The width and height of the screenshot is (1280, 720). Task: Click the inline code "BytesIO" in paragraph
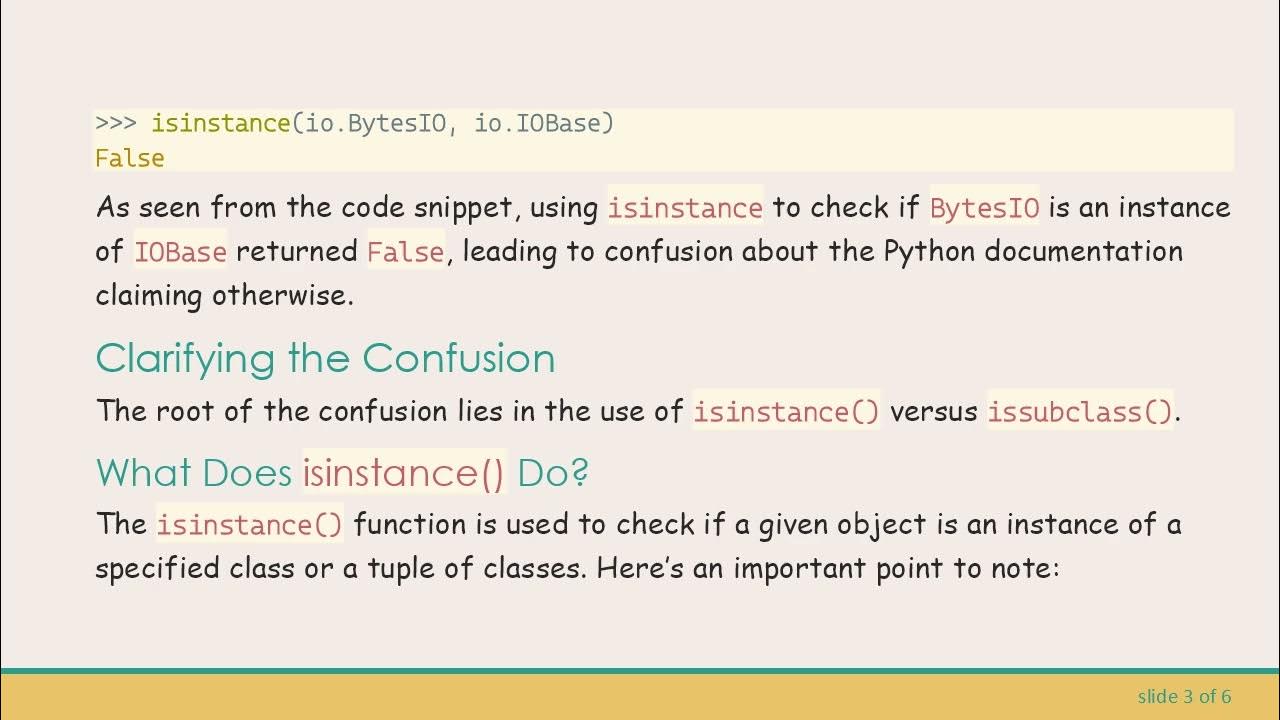click(x=985, y=208)
